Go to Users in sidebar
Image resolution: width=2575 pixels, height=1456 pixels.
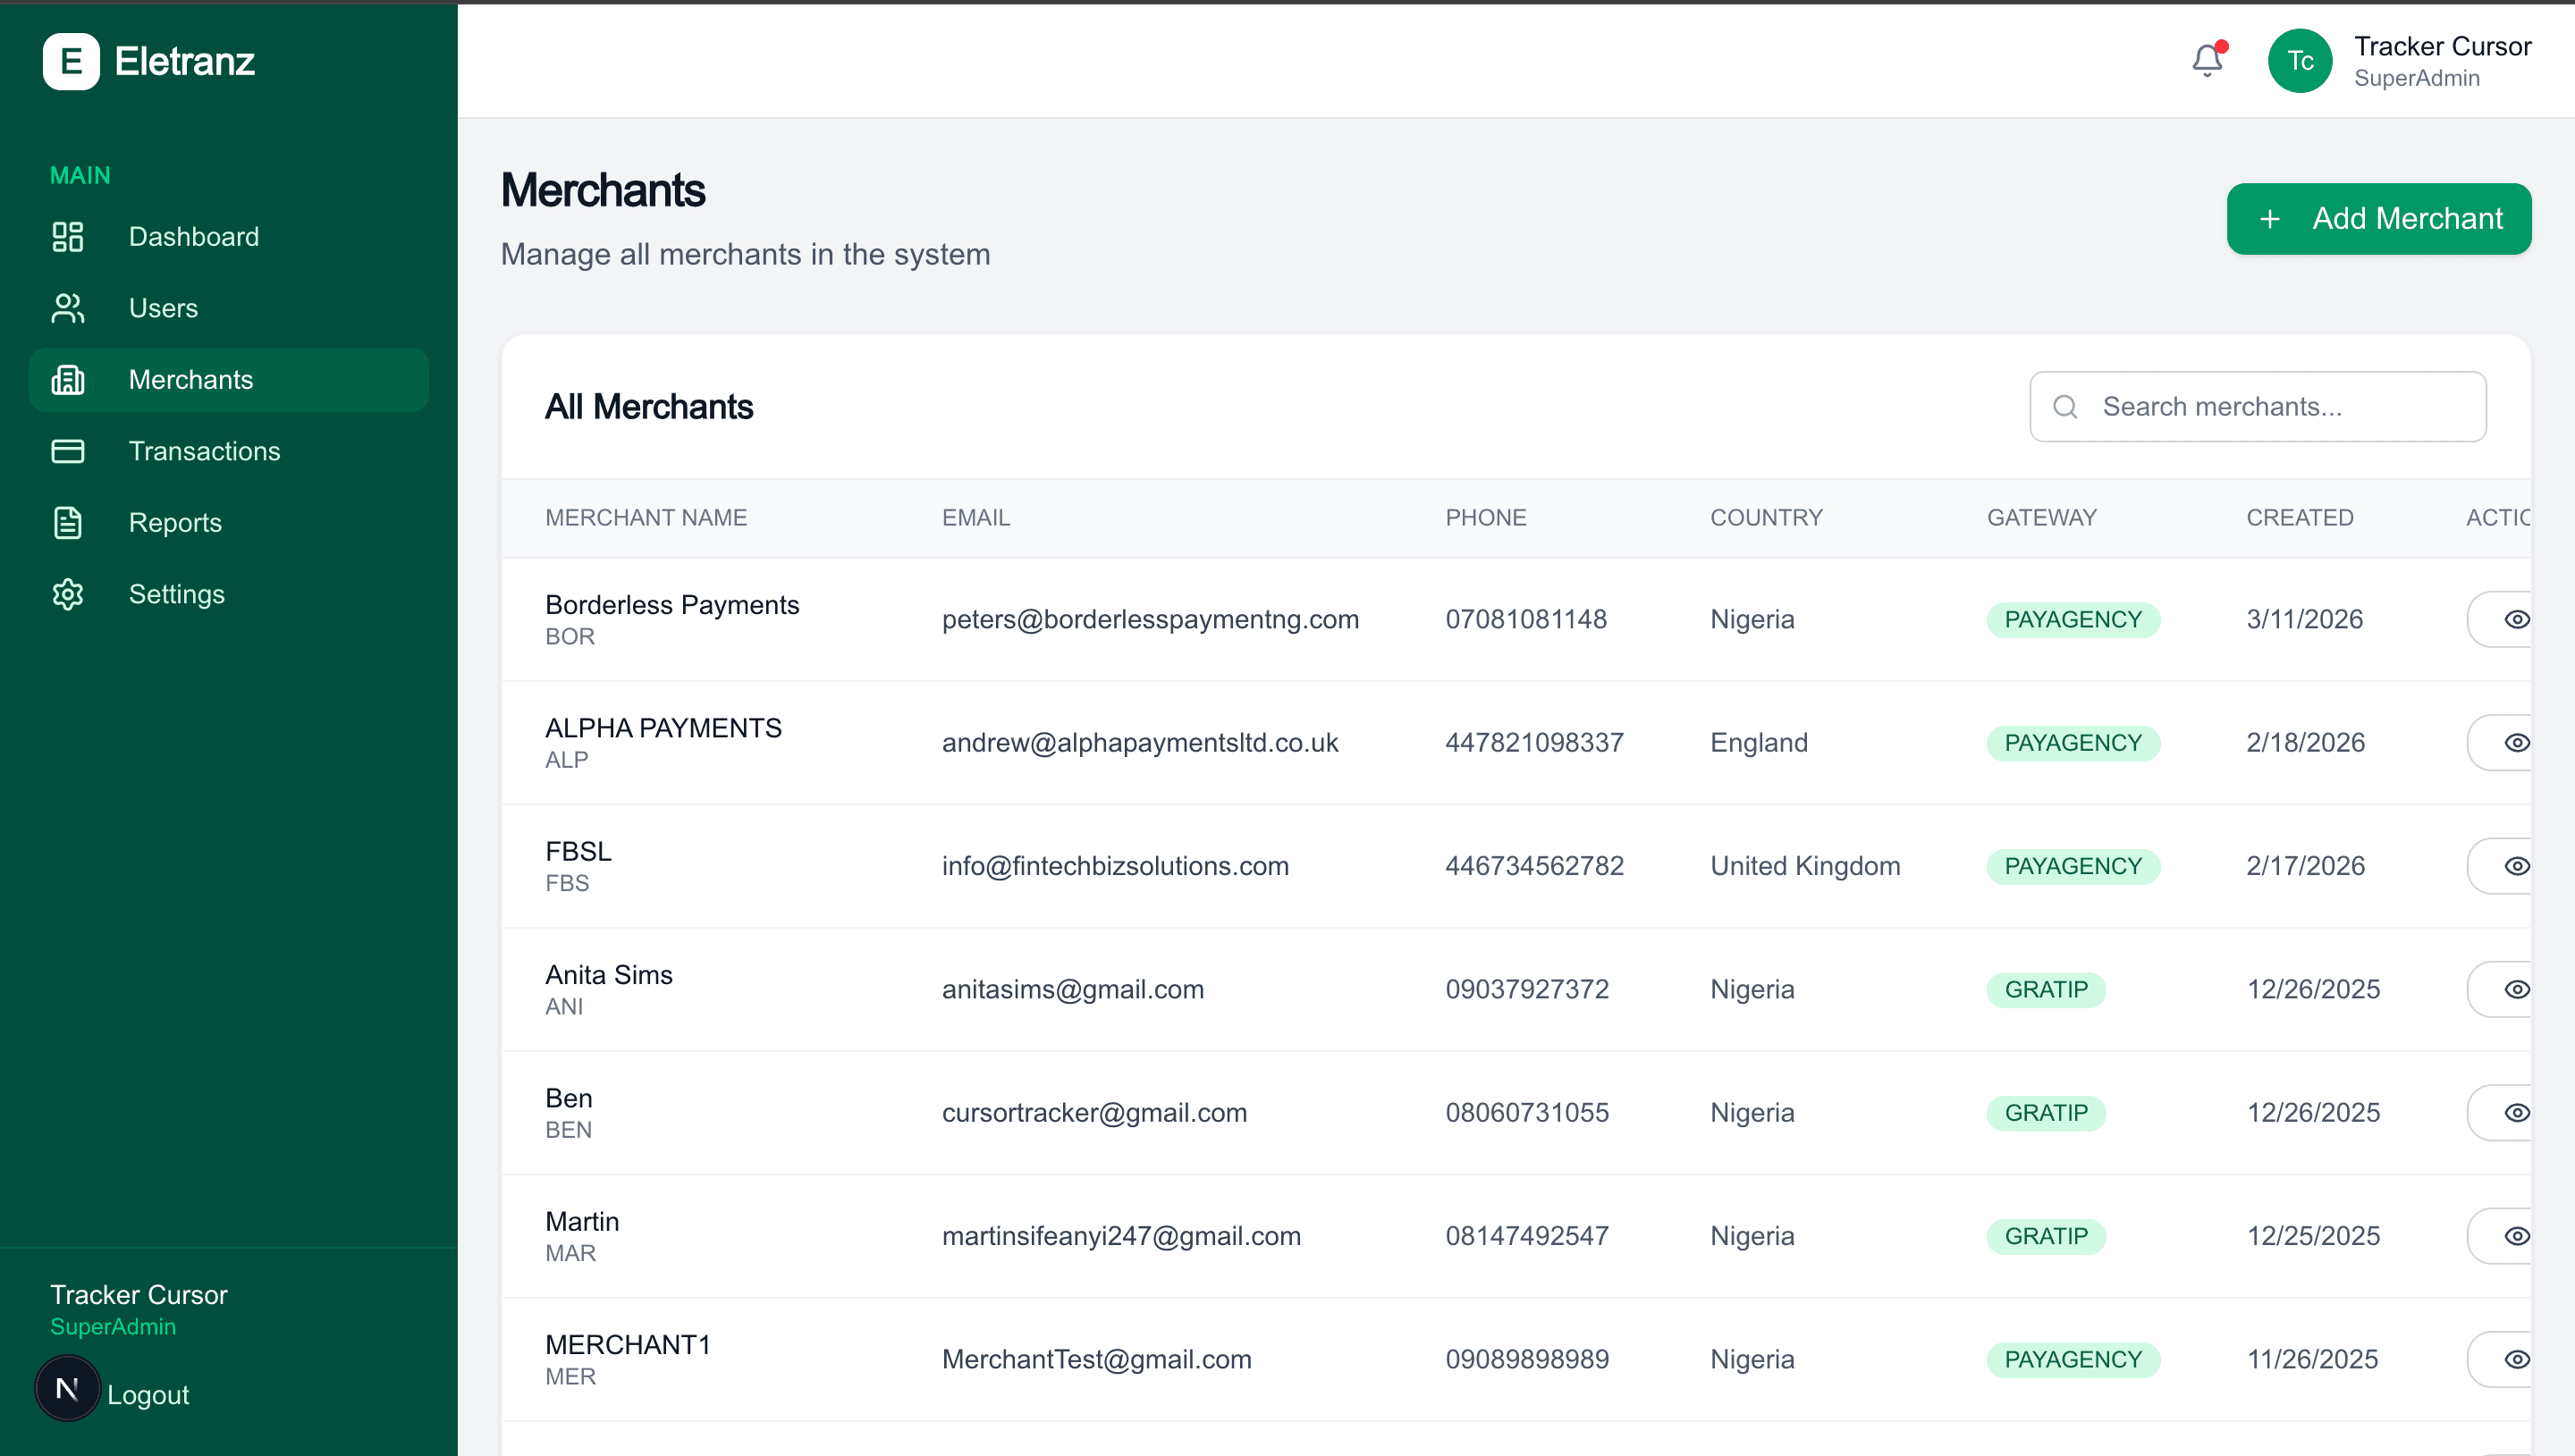click(x=163, y=308)
